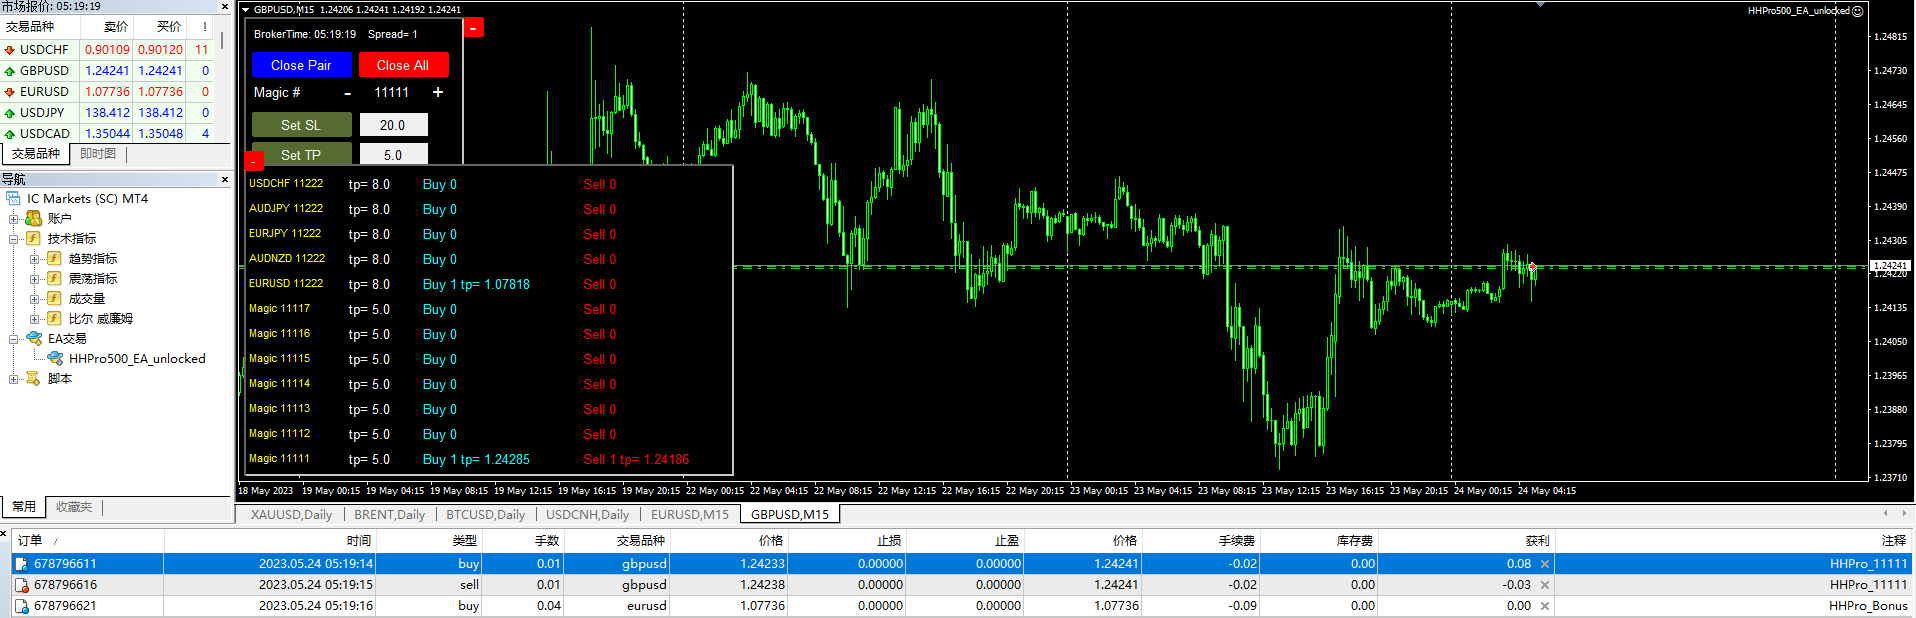This screenshot has height=618, width=1916.
Task: Toggle the pairs list red minus button
Action: click(x=254, y=161)
